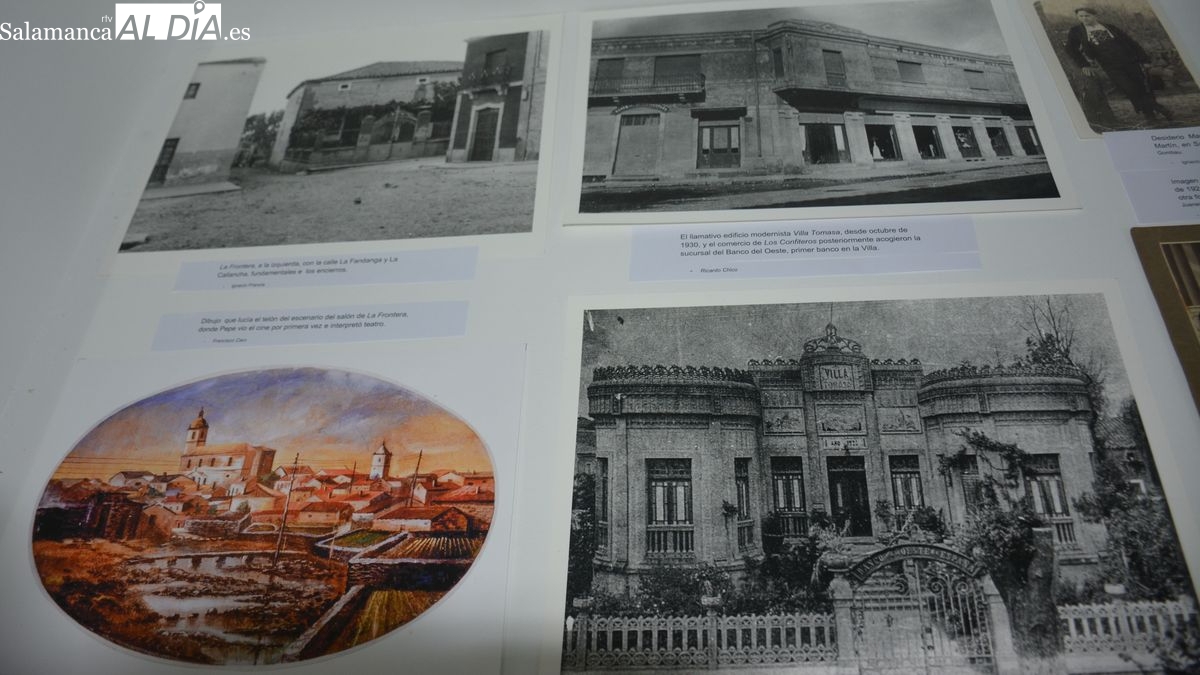Click the smaller bell tower in the painting
This screenshot has width=1200, height=675.
pyautogui.click(x=380, y=461)
